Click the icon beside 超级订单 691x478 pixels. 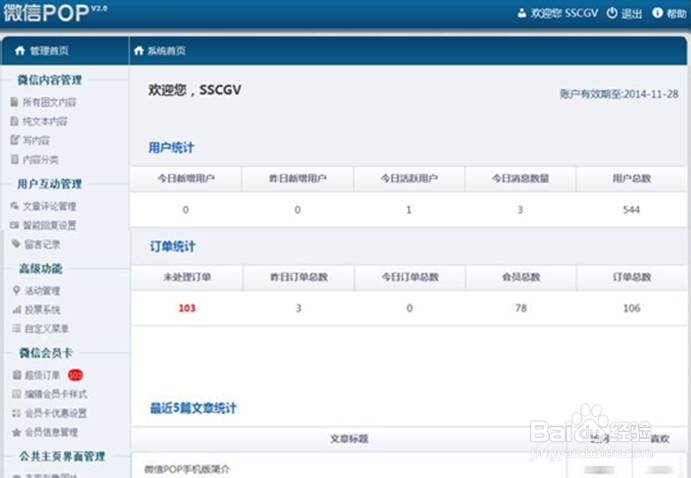pyautogui.click(x=17, y=375)
